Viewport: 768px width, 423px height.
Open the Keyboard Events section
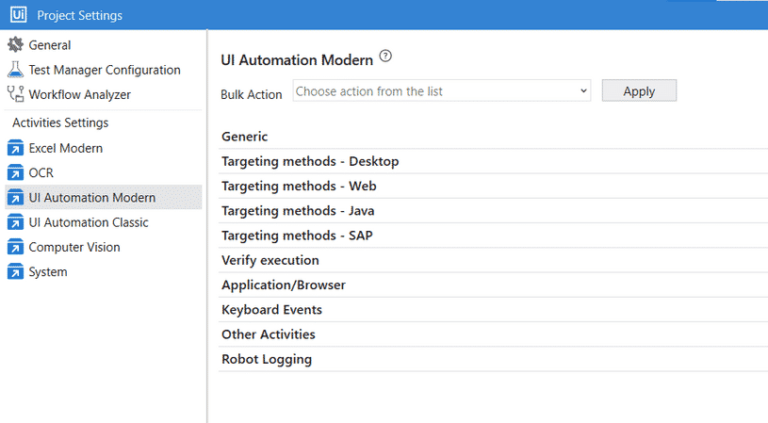pyautogui.click(x=272, y=310)
